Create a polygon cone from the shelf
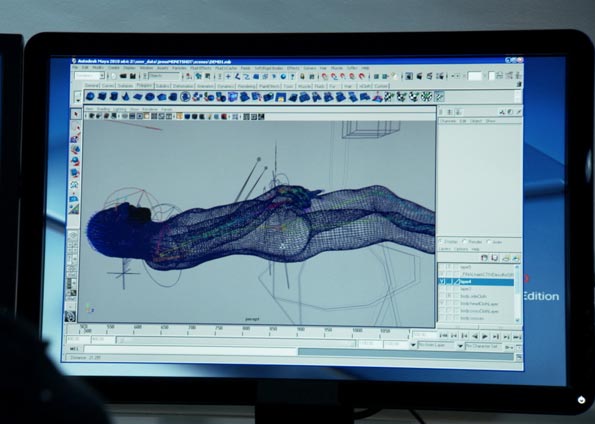The width and height of the screenshot is (595, 424). pyautogui.click(x=126, y=97)
